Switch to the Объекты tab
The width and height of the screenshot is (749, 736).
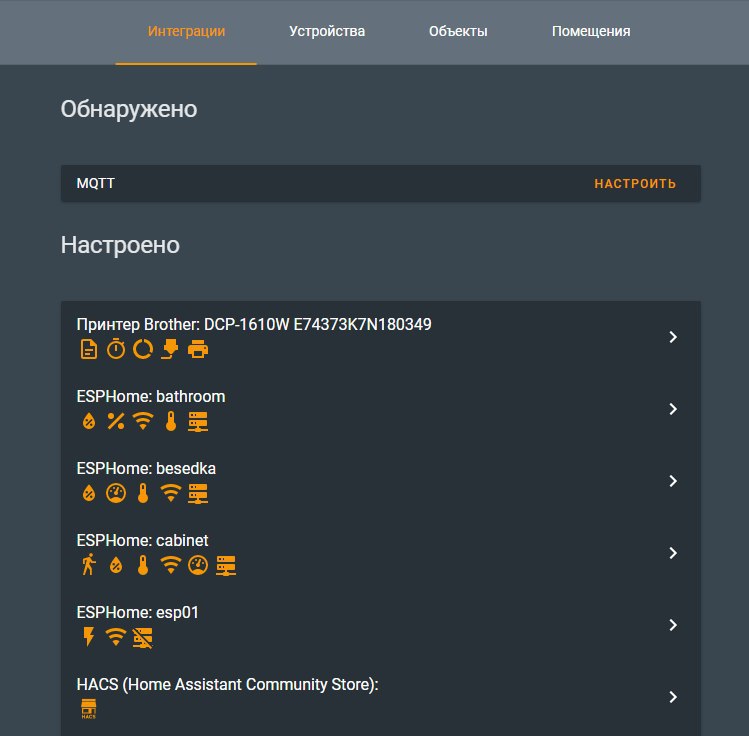click(x=458, y=32)
